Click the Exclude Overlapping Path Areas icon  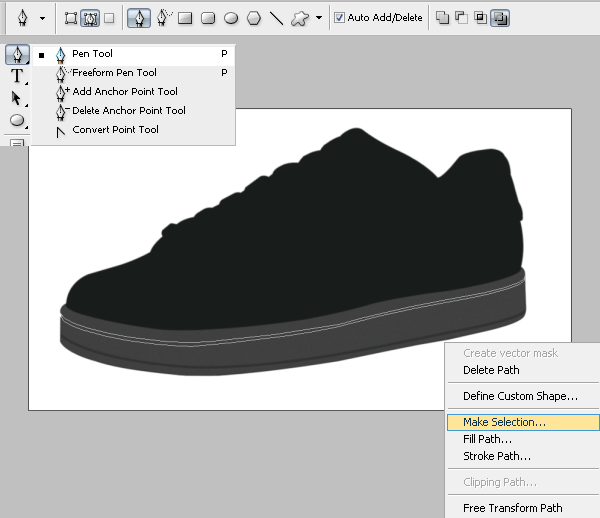[500, 18]
